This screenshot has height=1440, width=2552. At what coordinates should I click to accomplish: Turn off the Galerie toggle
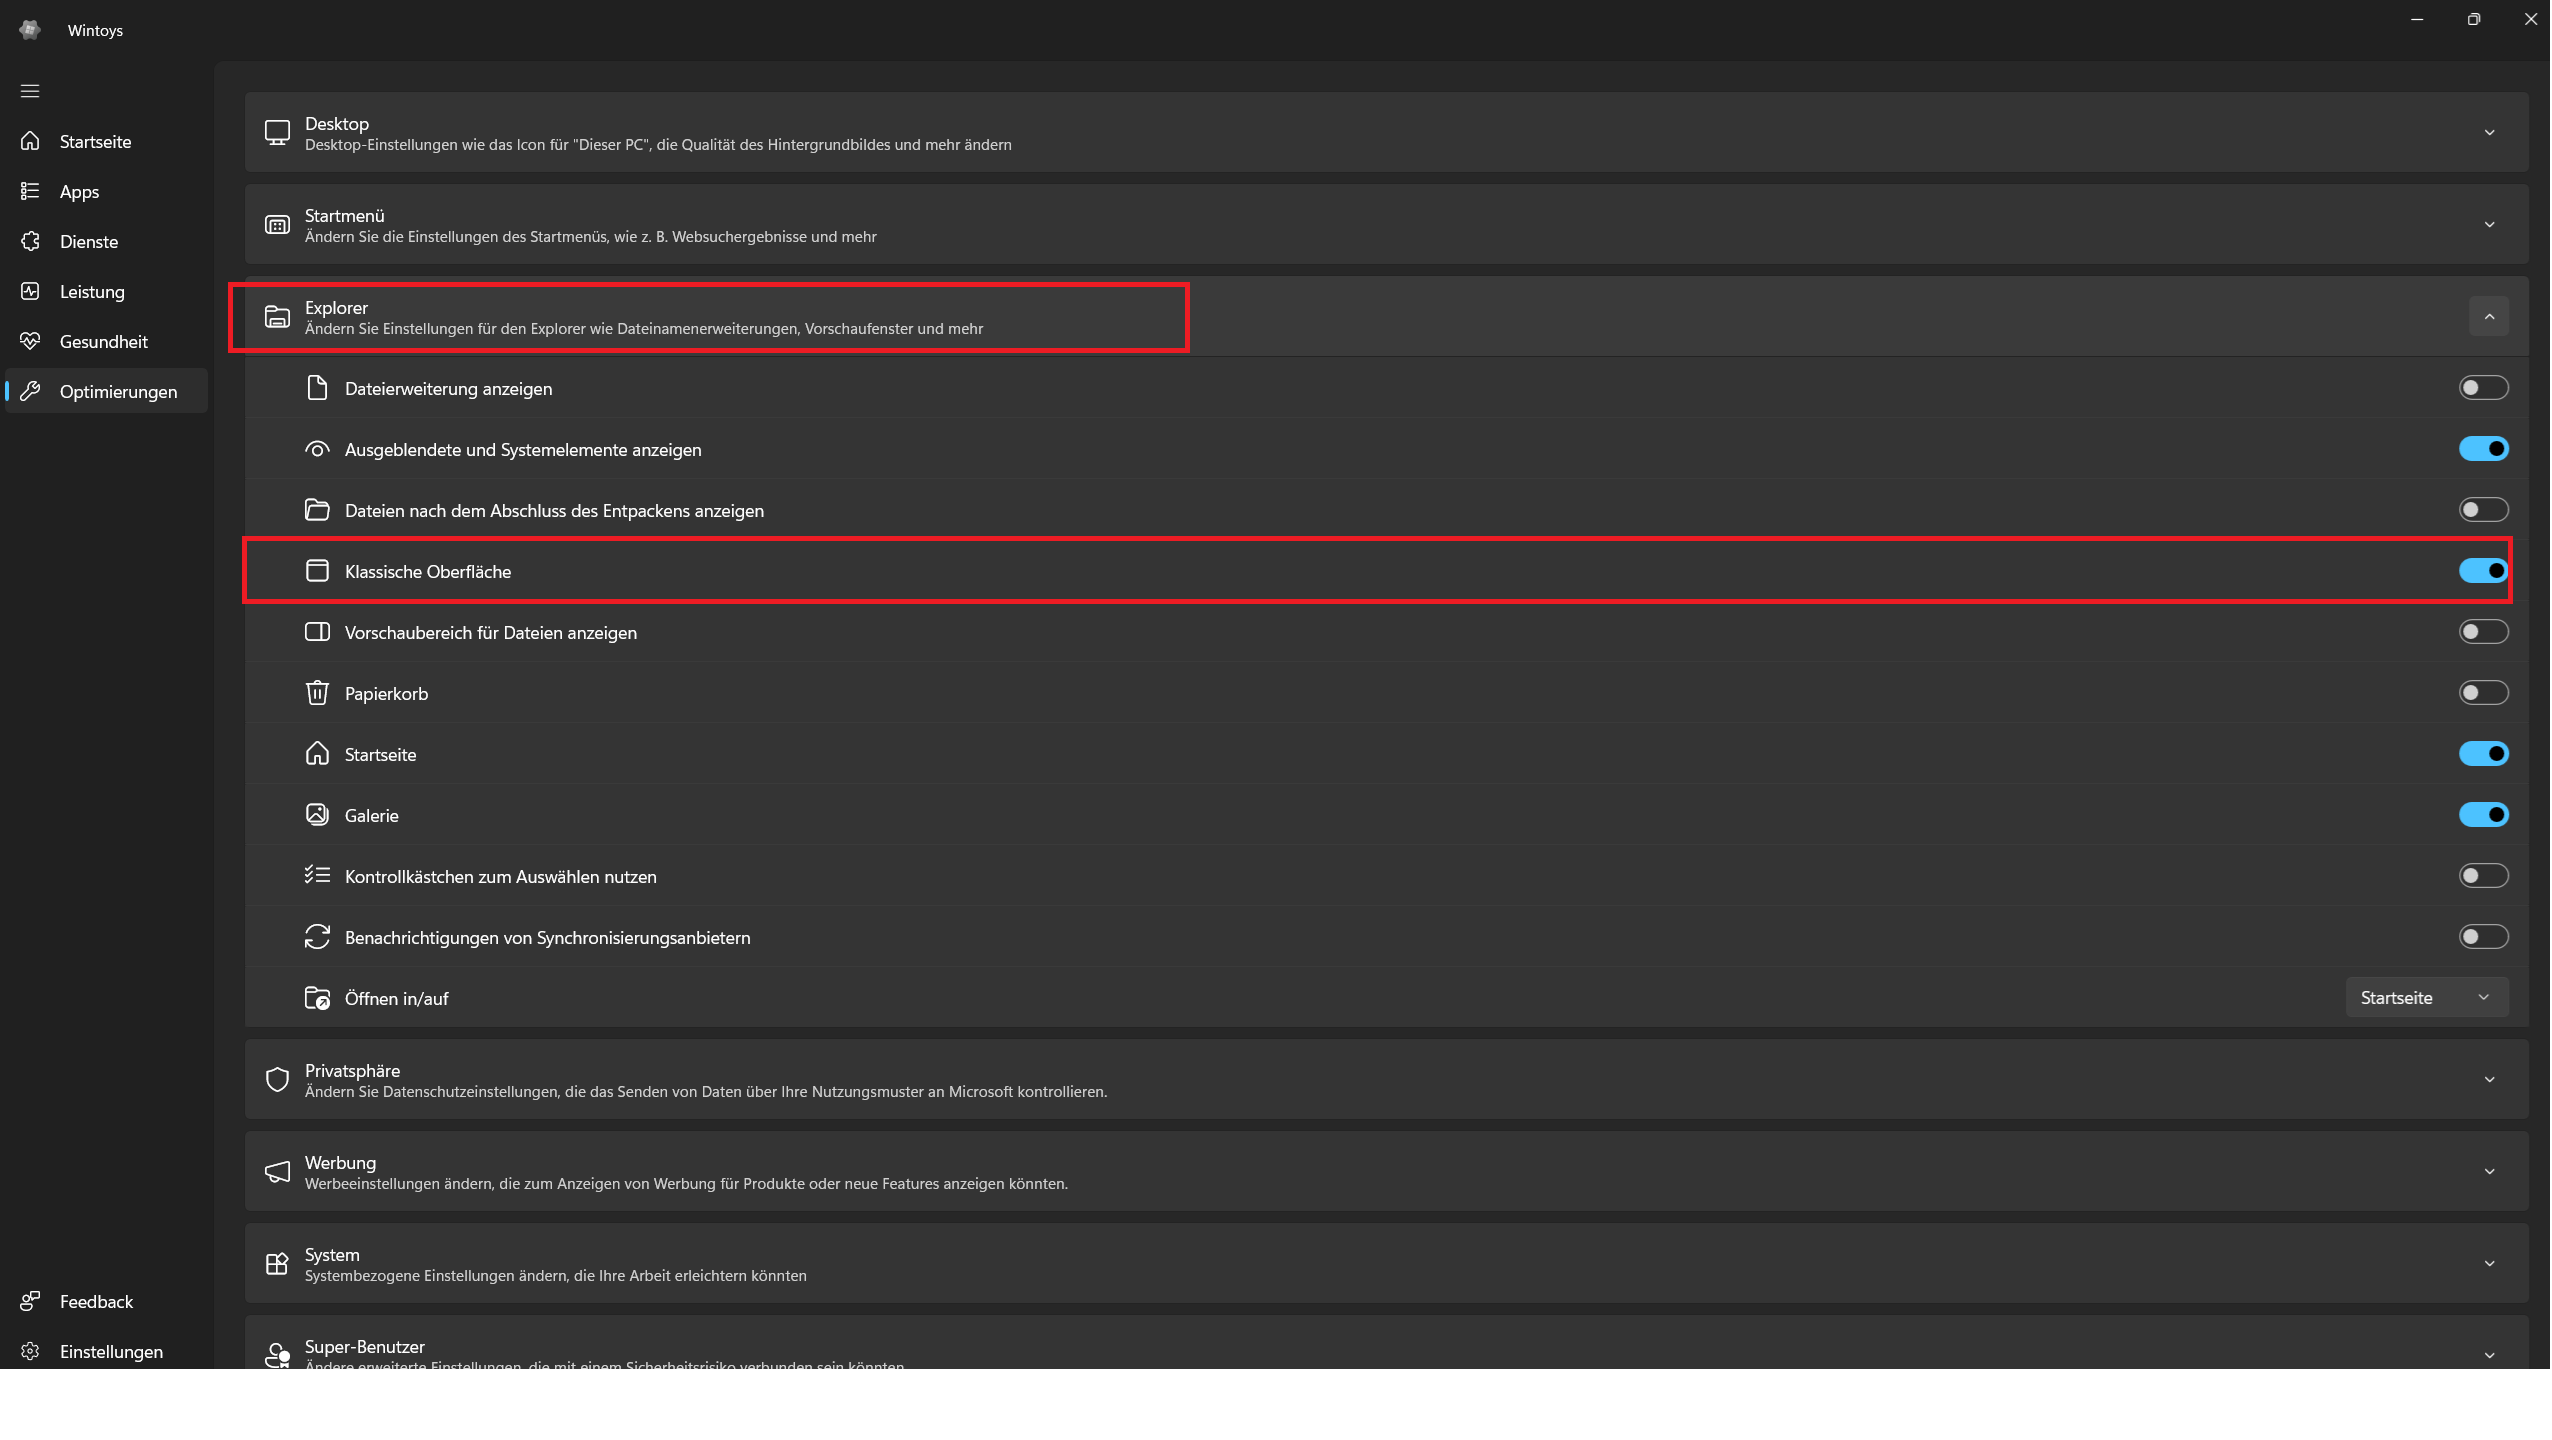tap(2483, 815)
